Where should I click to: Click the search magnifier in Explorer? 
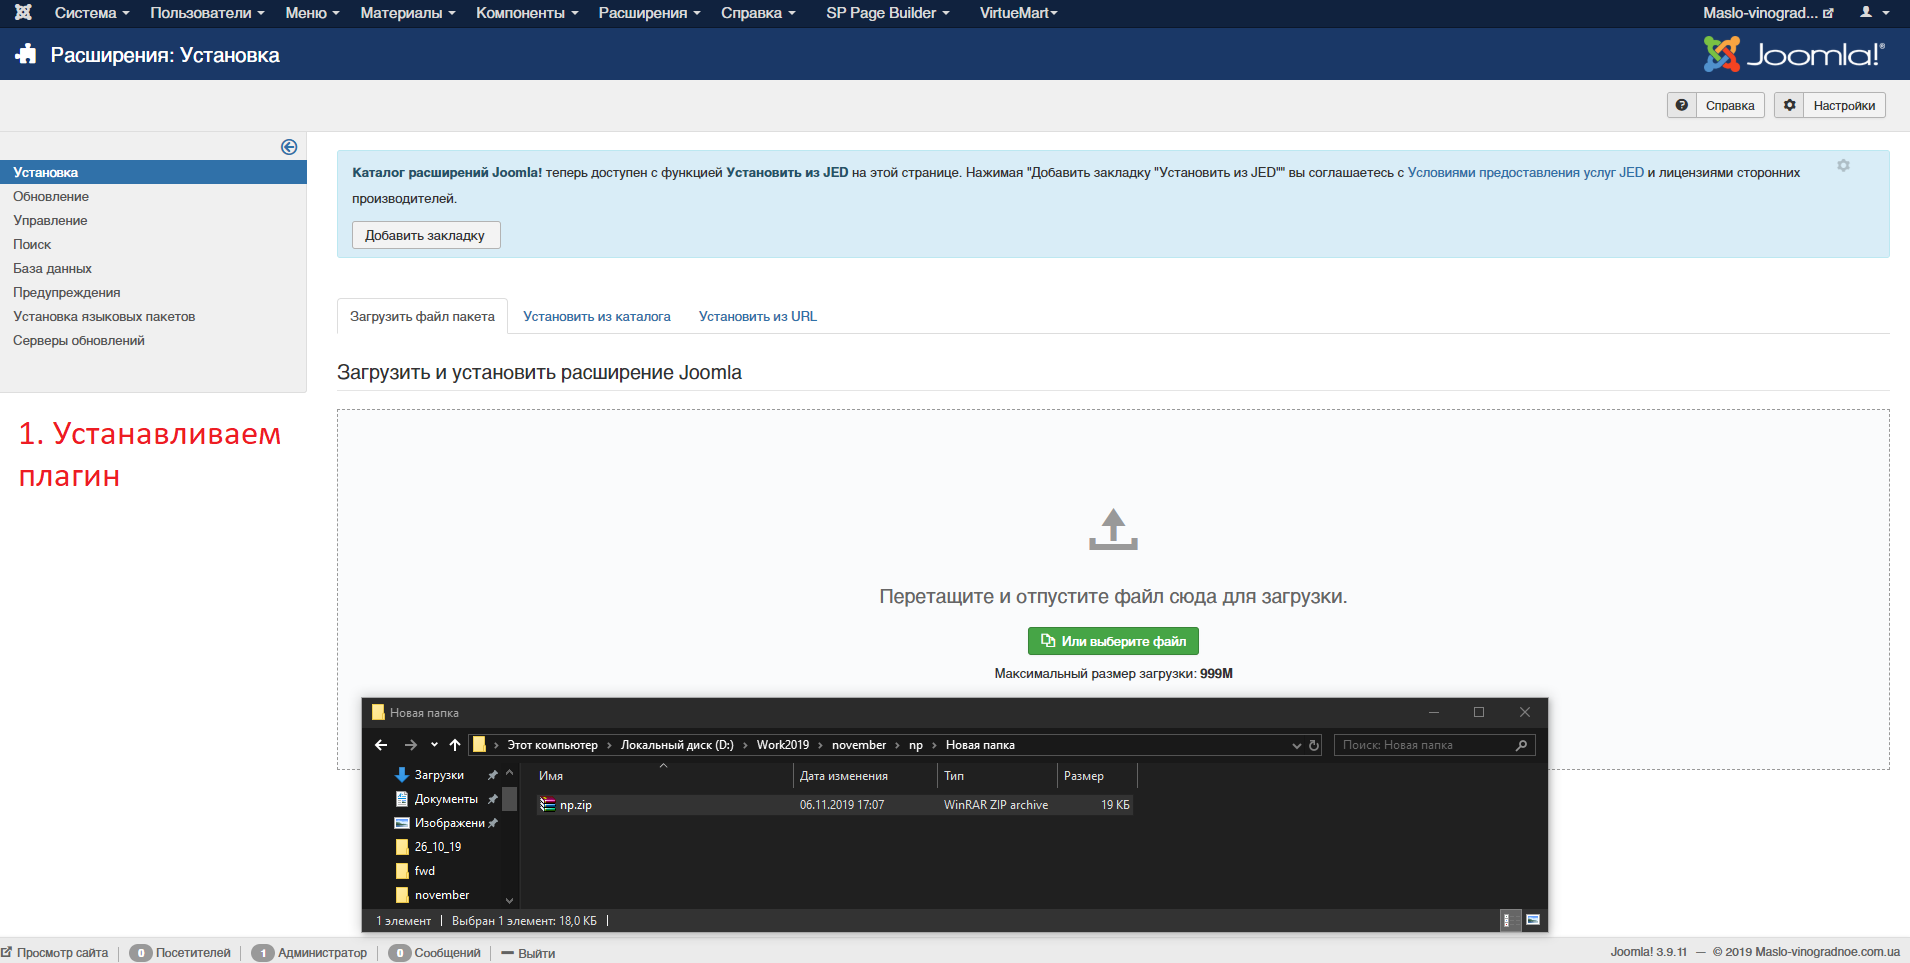[x=1521, y=745]
